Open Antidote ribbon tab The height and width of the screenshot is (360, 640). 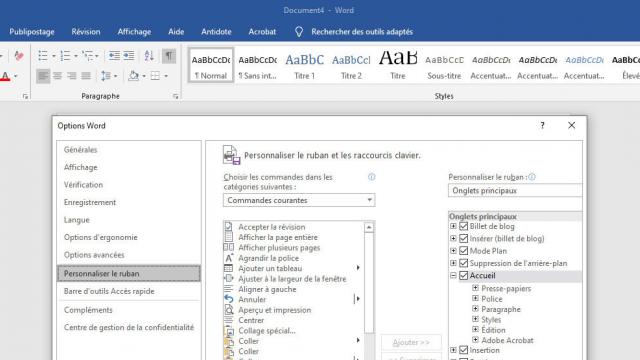point(216,32)
